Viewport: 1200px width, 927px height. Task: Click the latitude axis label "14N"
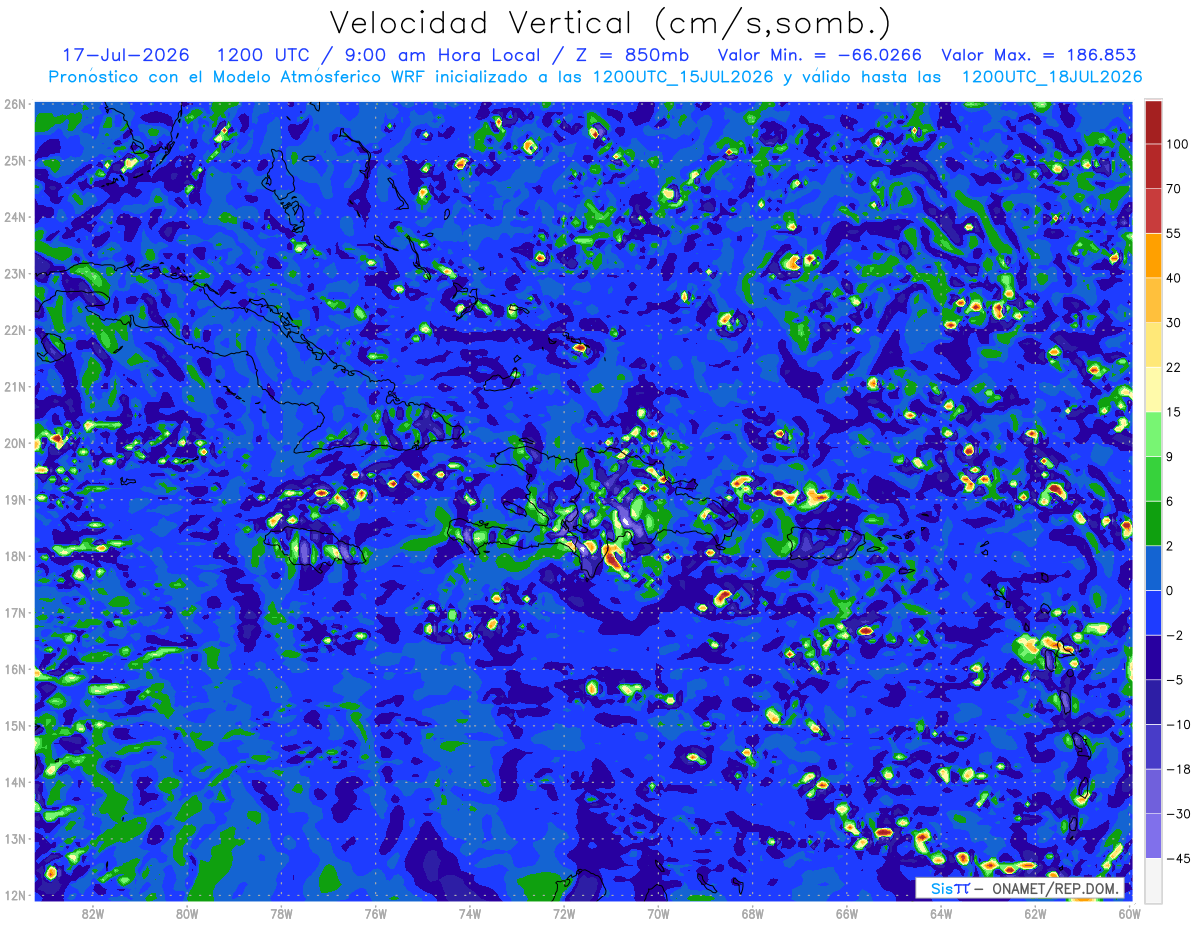[x=15, y=782]
